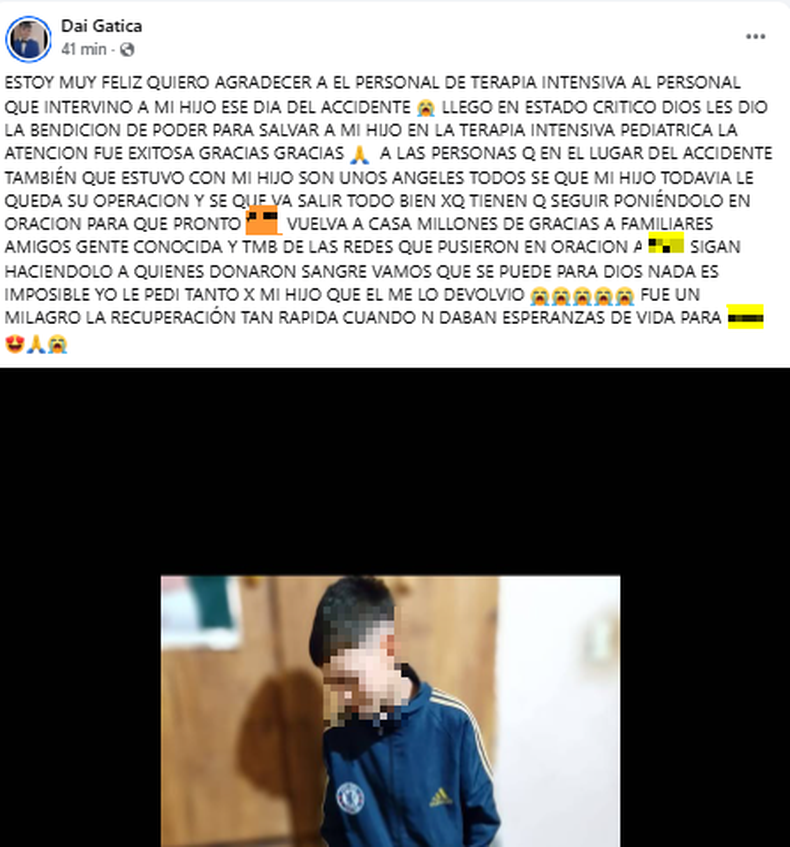Click the crying emoji after ACCIDENTE
The width and height of the screenshot is (790, 847).
(x=426, y=107)
